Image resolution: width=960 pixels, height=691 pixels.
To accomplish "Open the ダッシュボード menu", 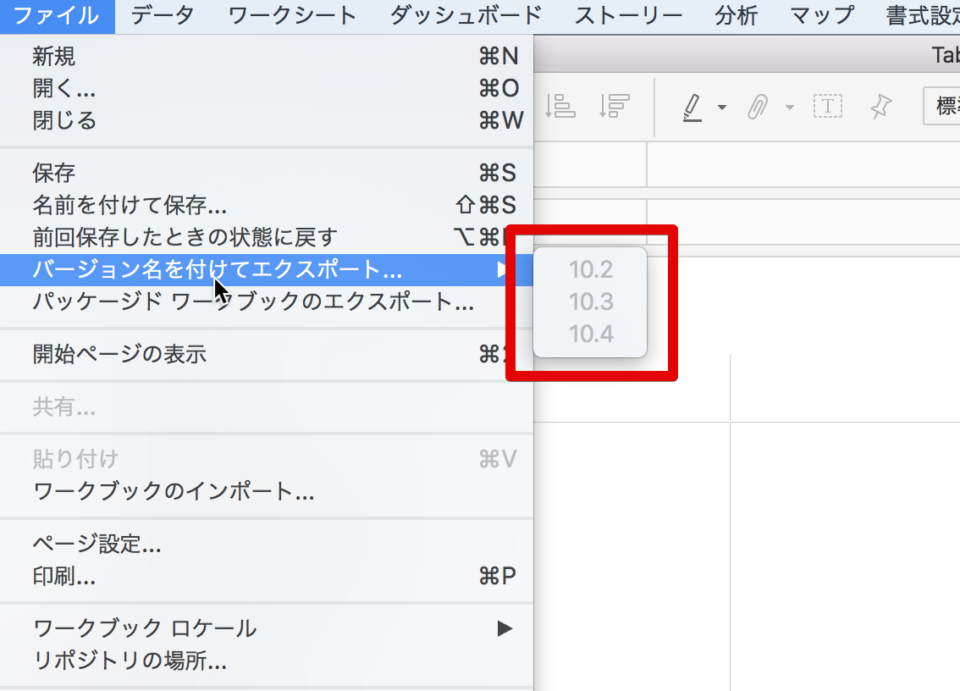I will pyautogui.click(x=466, y=15).
